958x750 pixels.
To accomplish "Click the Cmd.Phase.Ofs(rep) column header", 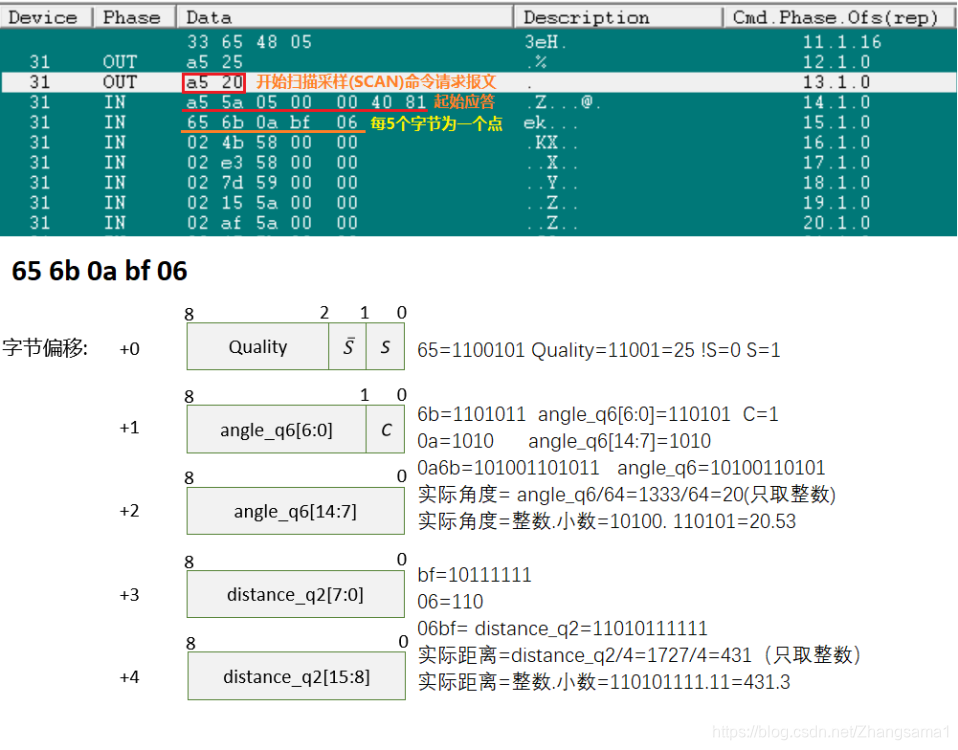I will pyautogui.click(x=839, y=17).
